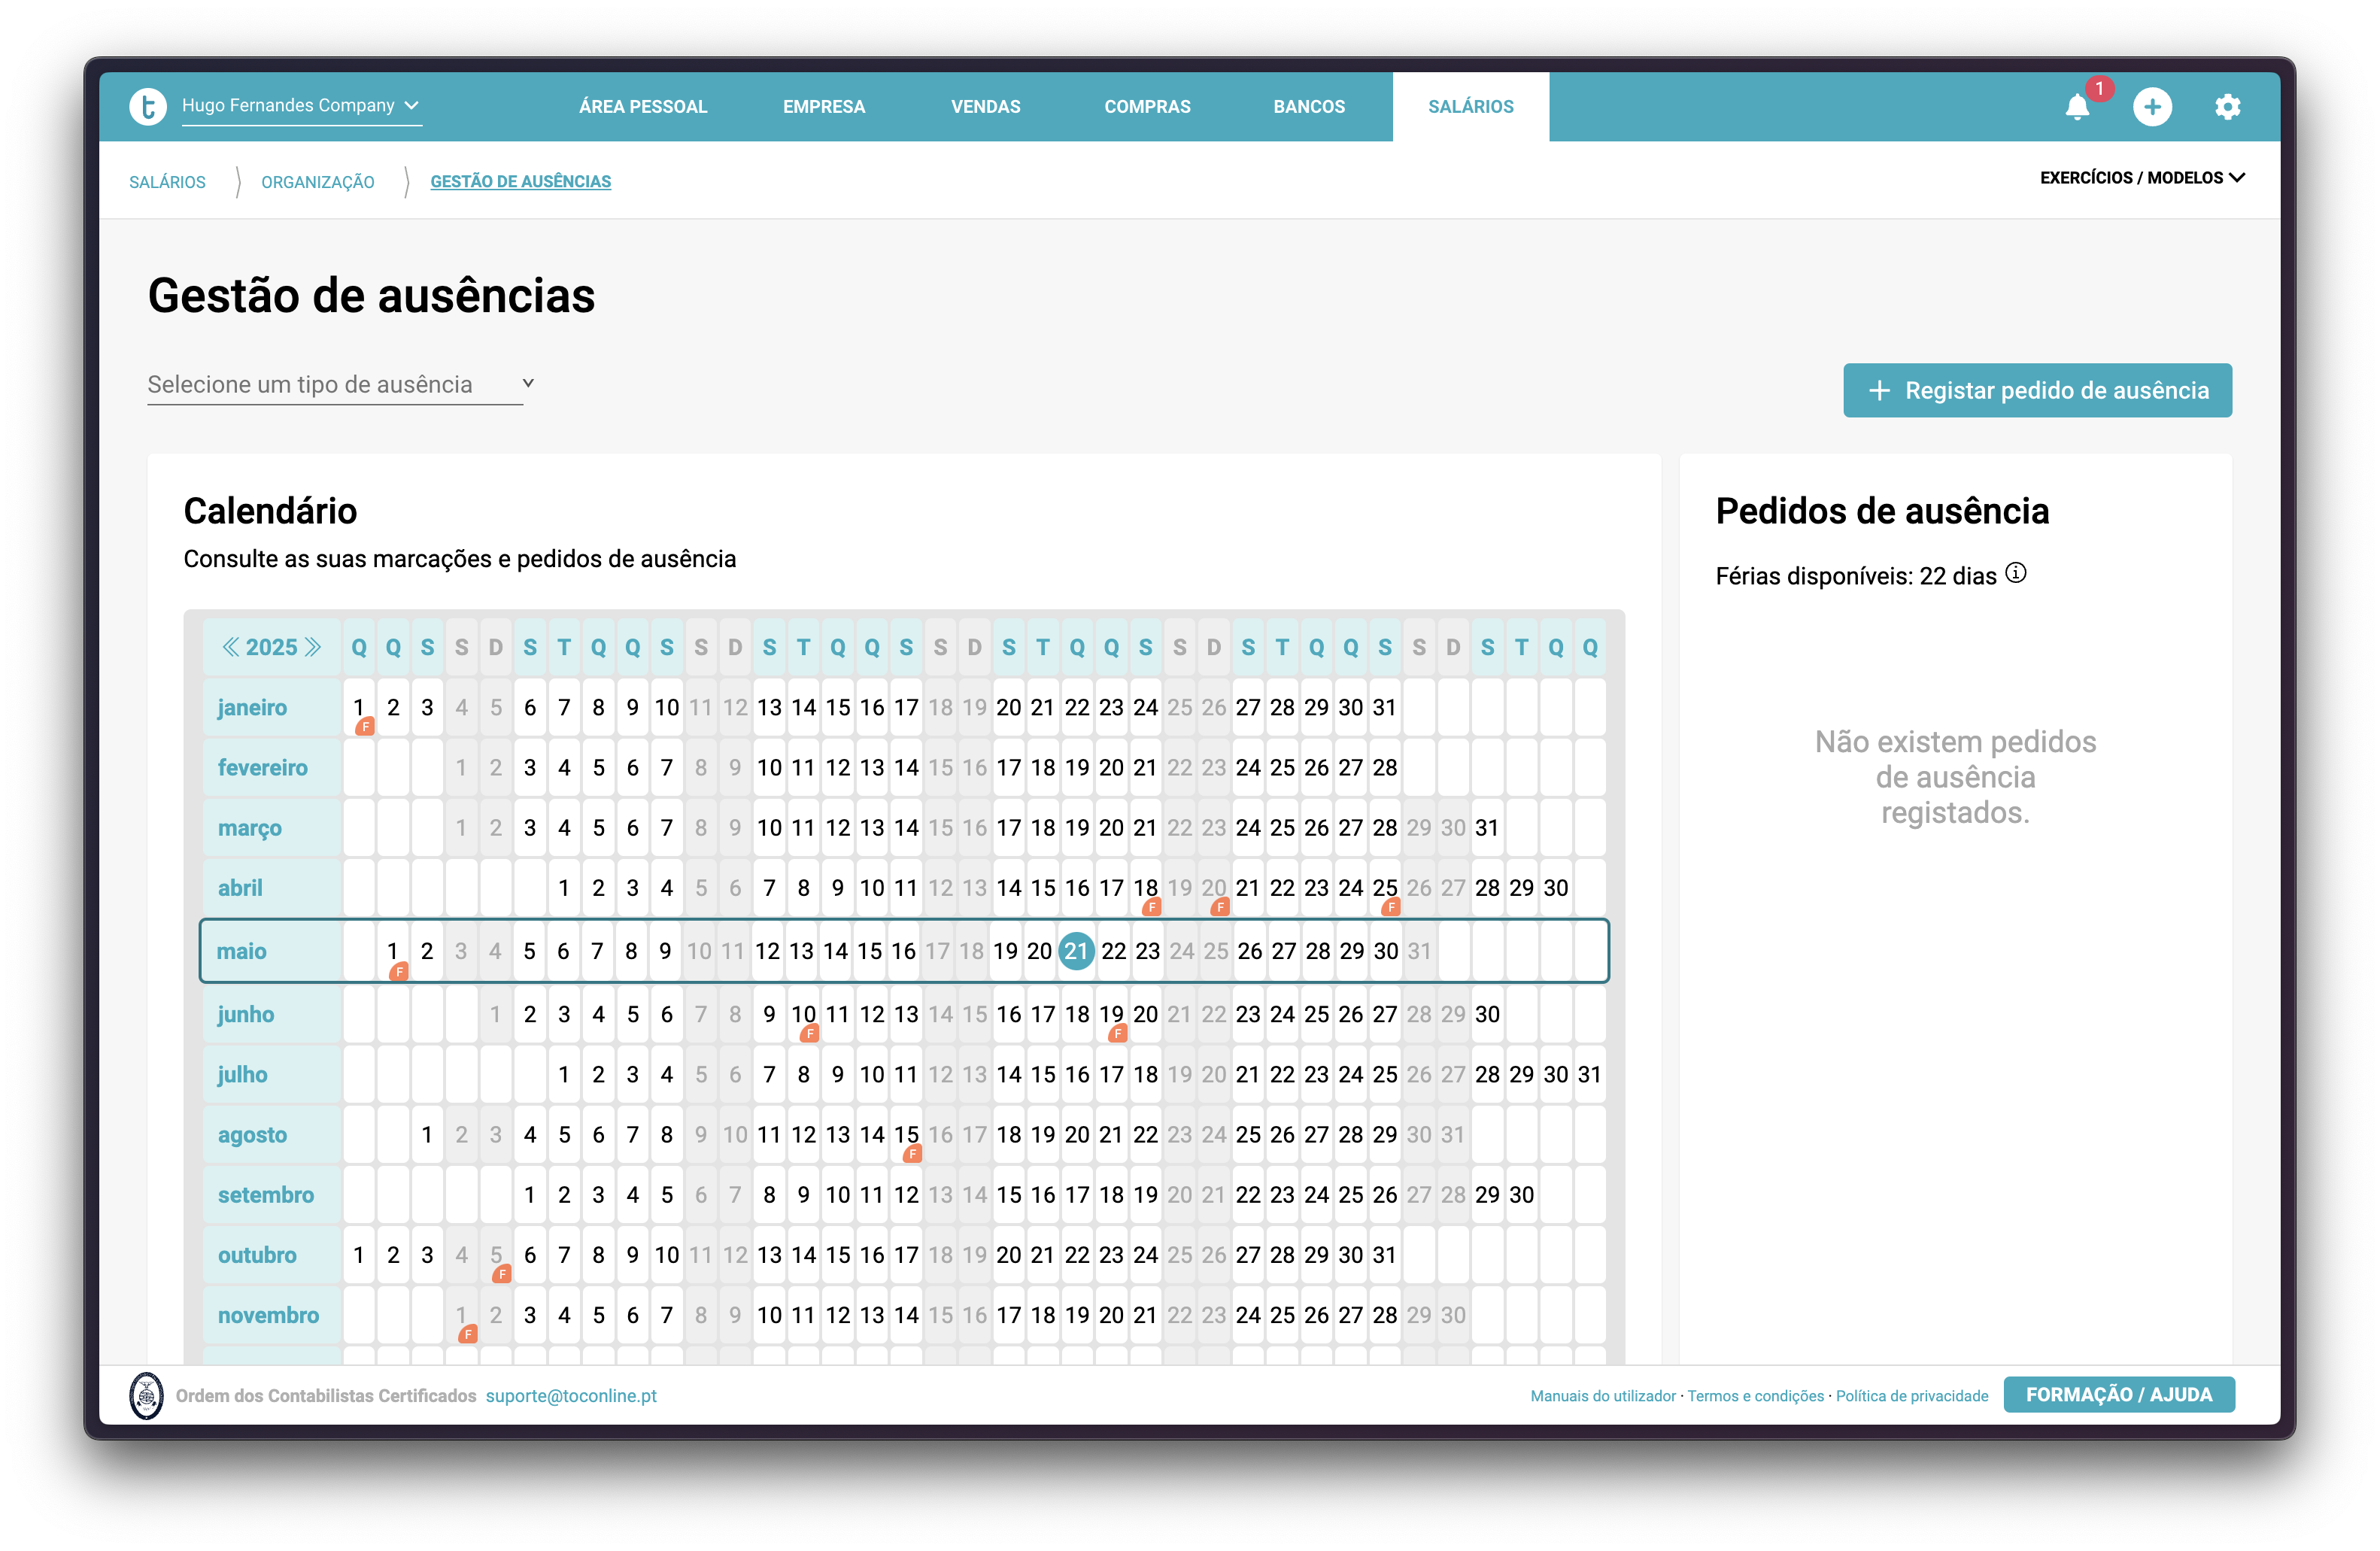
Task: Go to next year with right chevrons
Action: (x=313, y=647)
